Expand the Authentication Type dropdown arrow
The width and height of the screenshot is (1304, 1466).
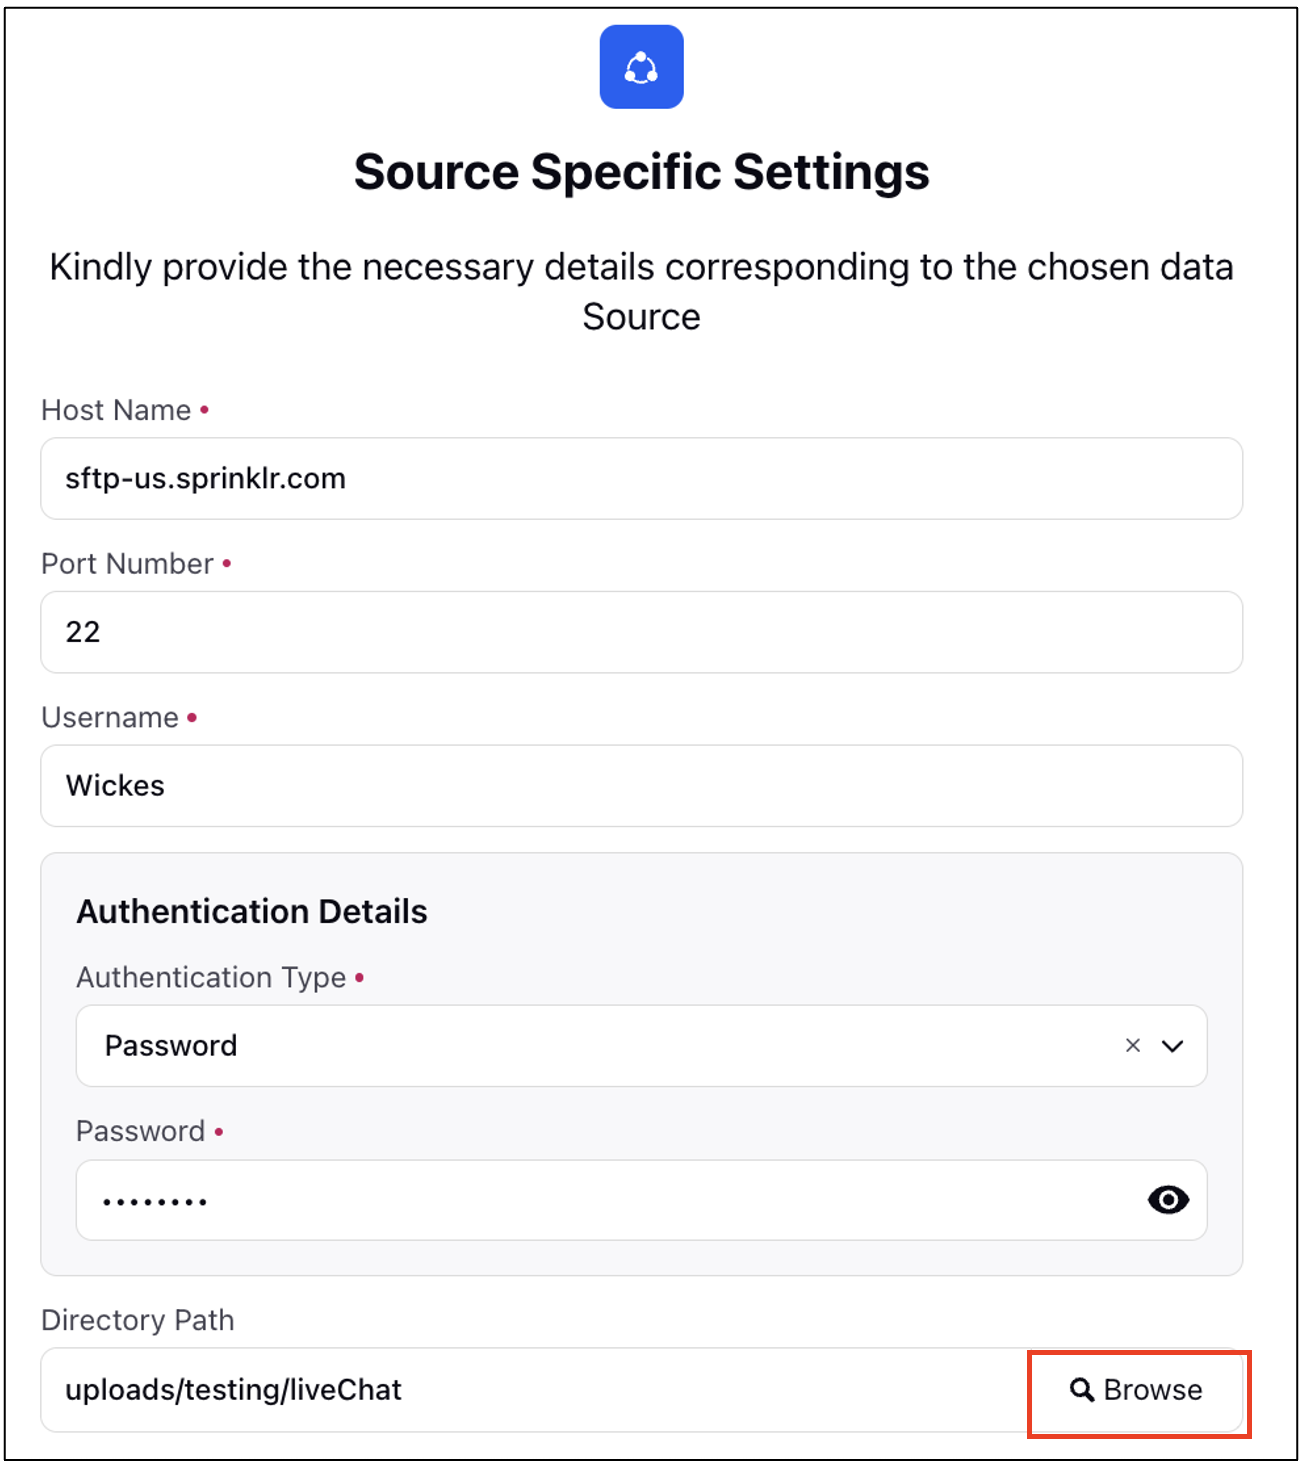click(1173, 1046)
